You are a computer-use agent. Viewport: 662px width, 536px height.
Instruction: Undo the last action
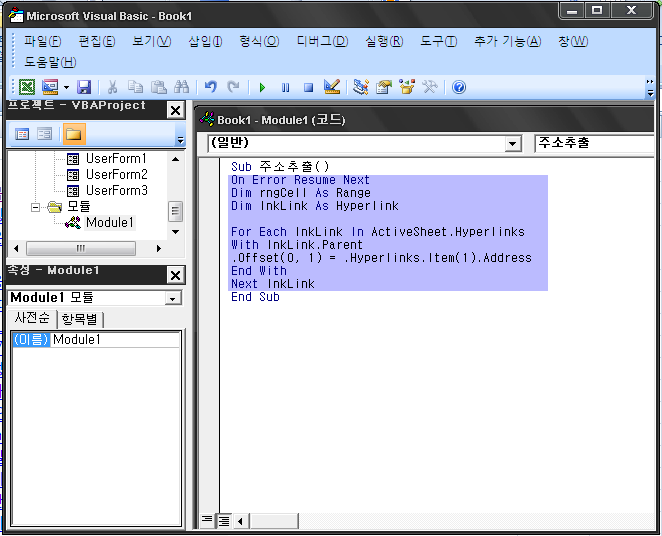tap(210, 87)
